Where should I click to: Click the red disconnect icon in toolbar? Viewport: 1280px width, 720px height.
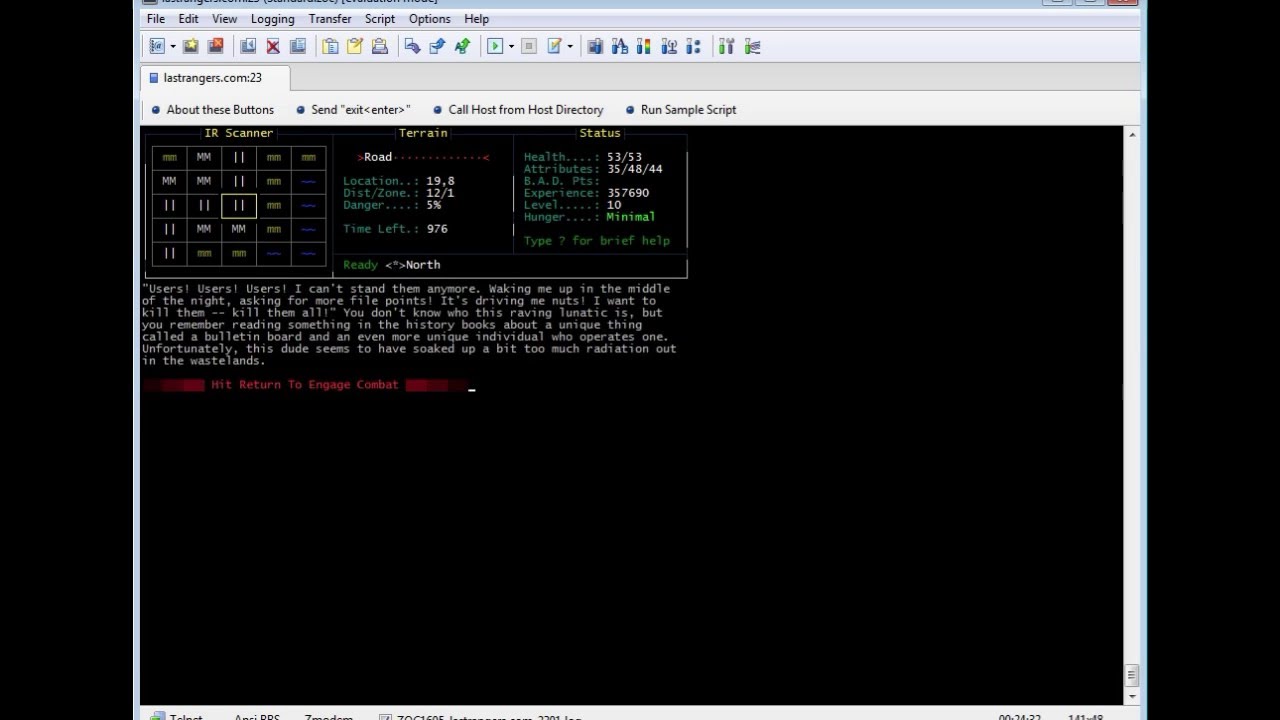tap(215, 46)
